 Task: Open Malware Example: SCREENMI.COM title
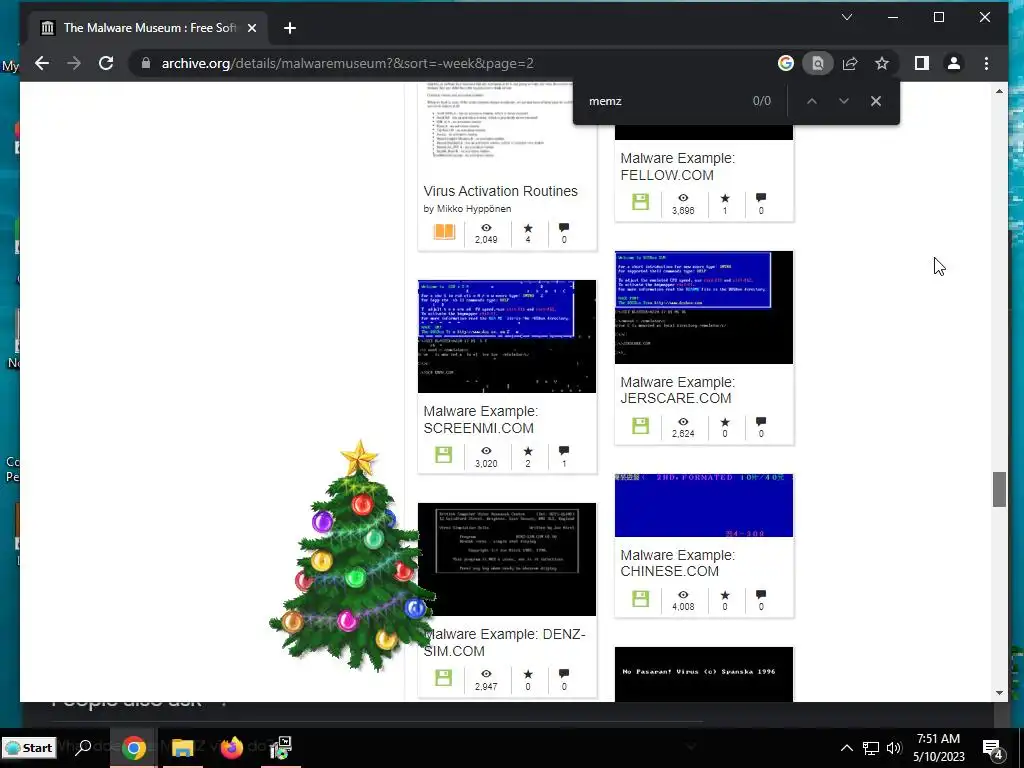click(x=481, y=420)
